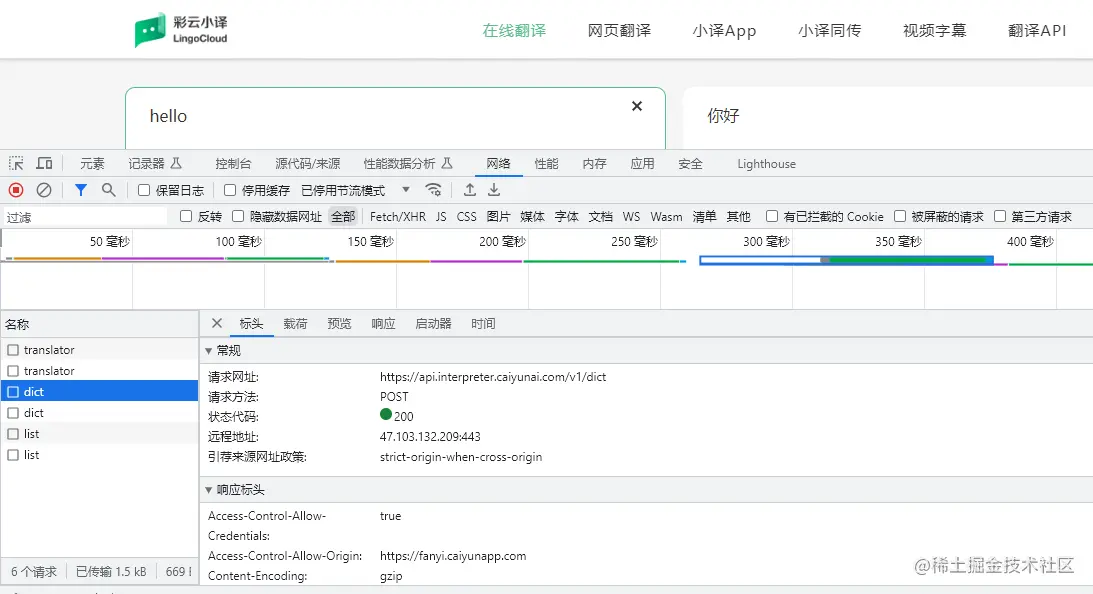
Task: Click the 名称 column header
Action: [x=100, y=324]
